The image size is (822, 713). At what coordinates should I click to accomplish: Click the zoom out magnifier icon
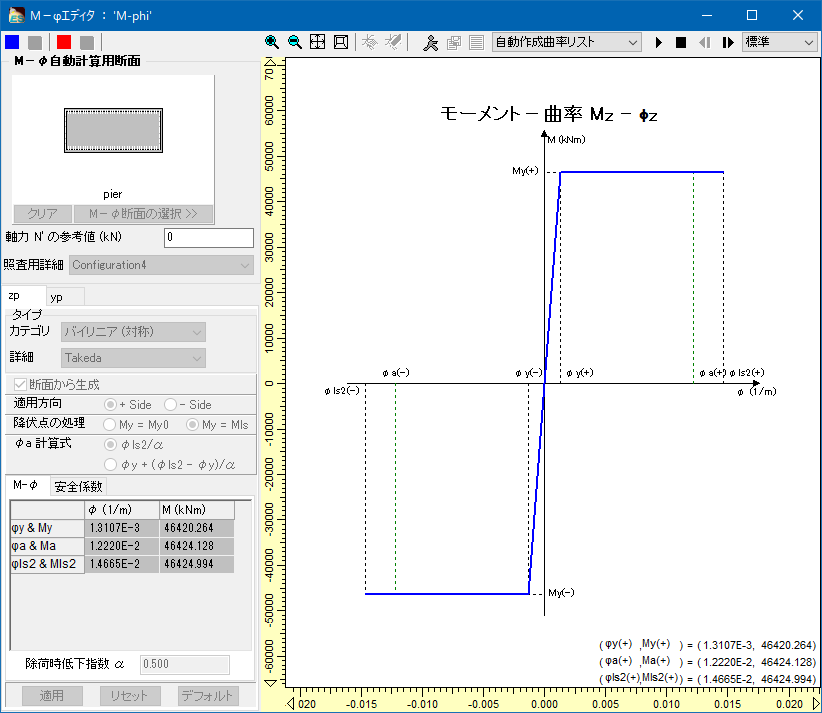tap(294, 42)
